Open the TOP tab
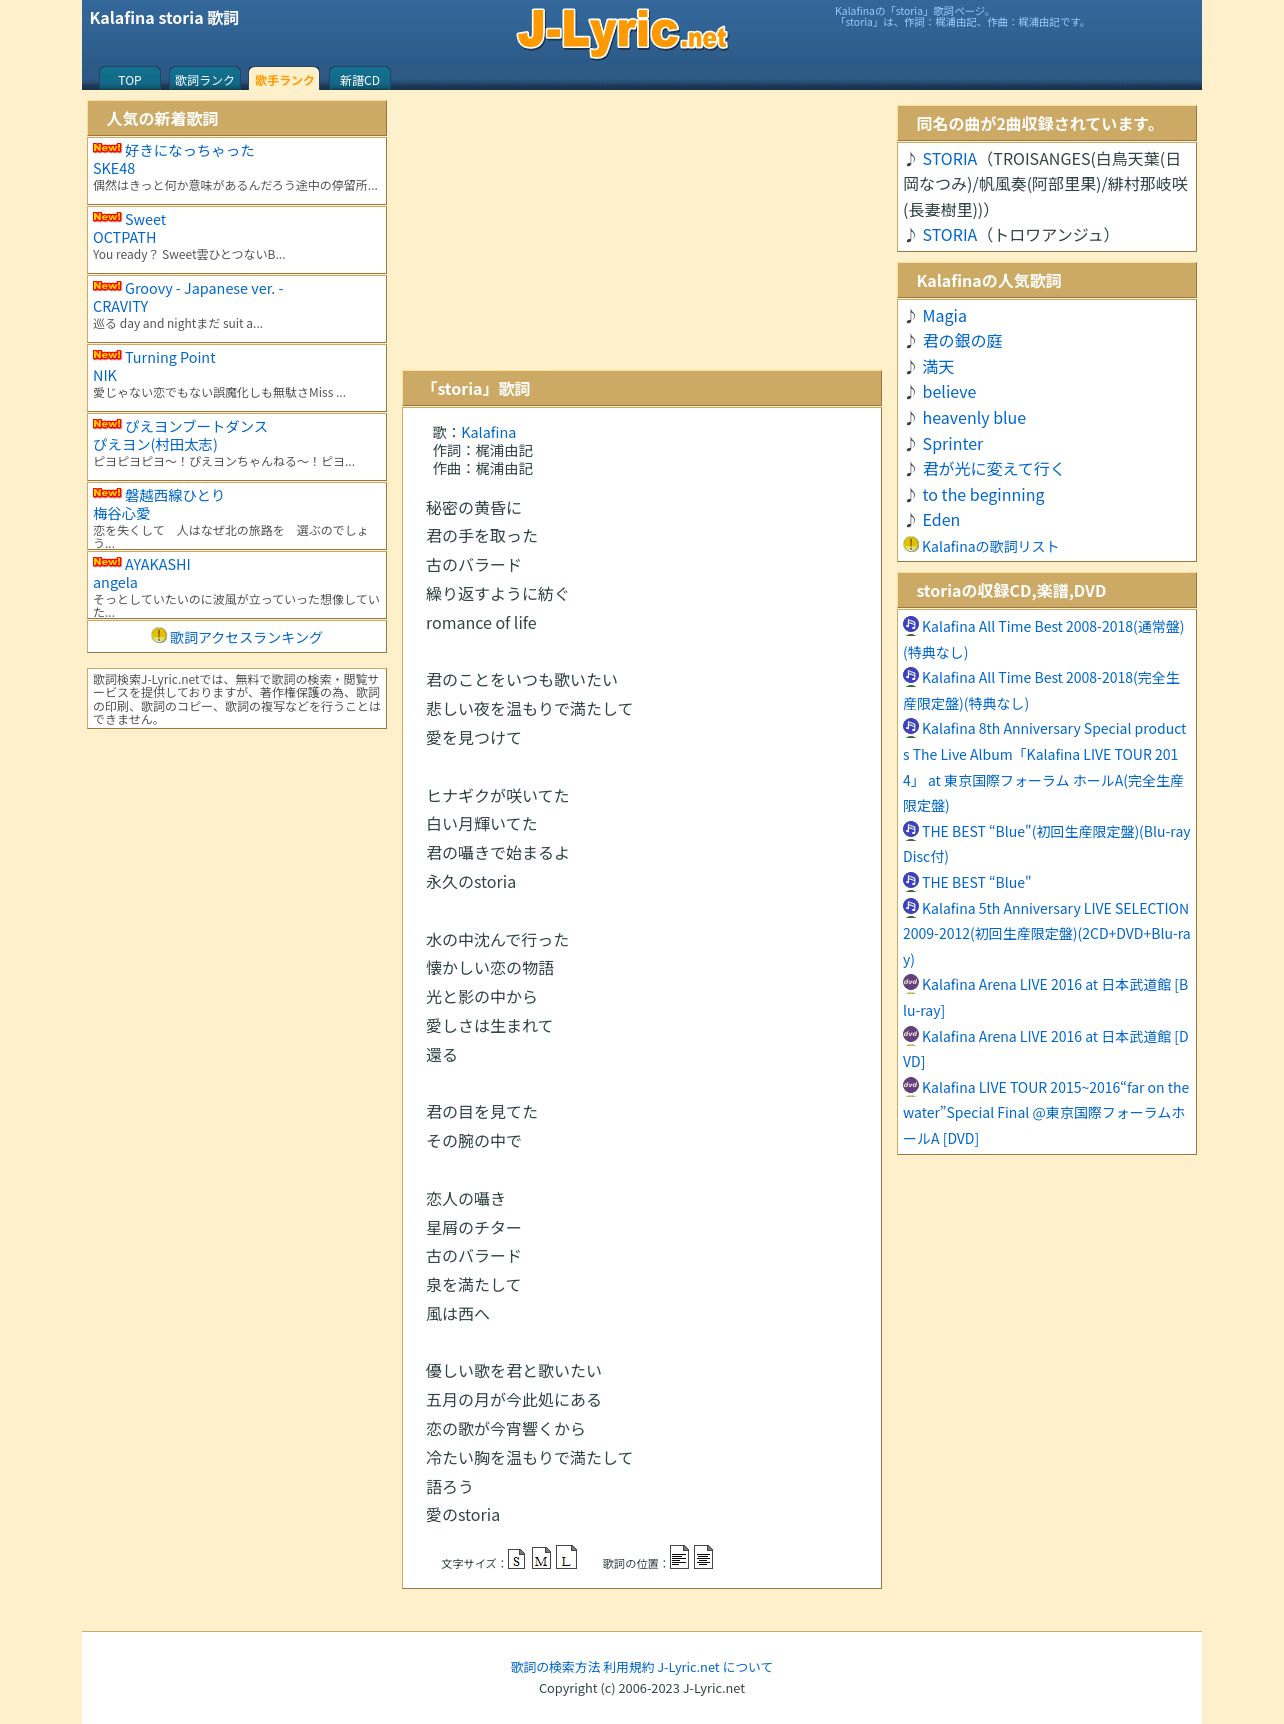This screenshot has height=1724, width=1284. pyautogui.click(x=130, y=79)
